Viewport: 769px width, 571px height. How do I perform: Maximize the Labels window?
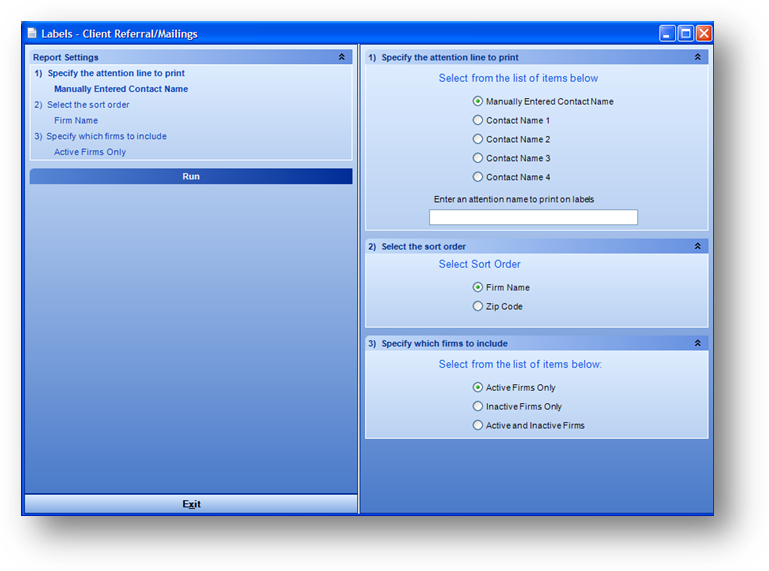pos(686,33)
